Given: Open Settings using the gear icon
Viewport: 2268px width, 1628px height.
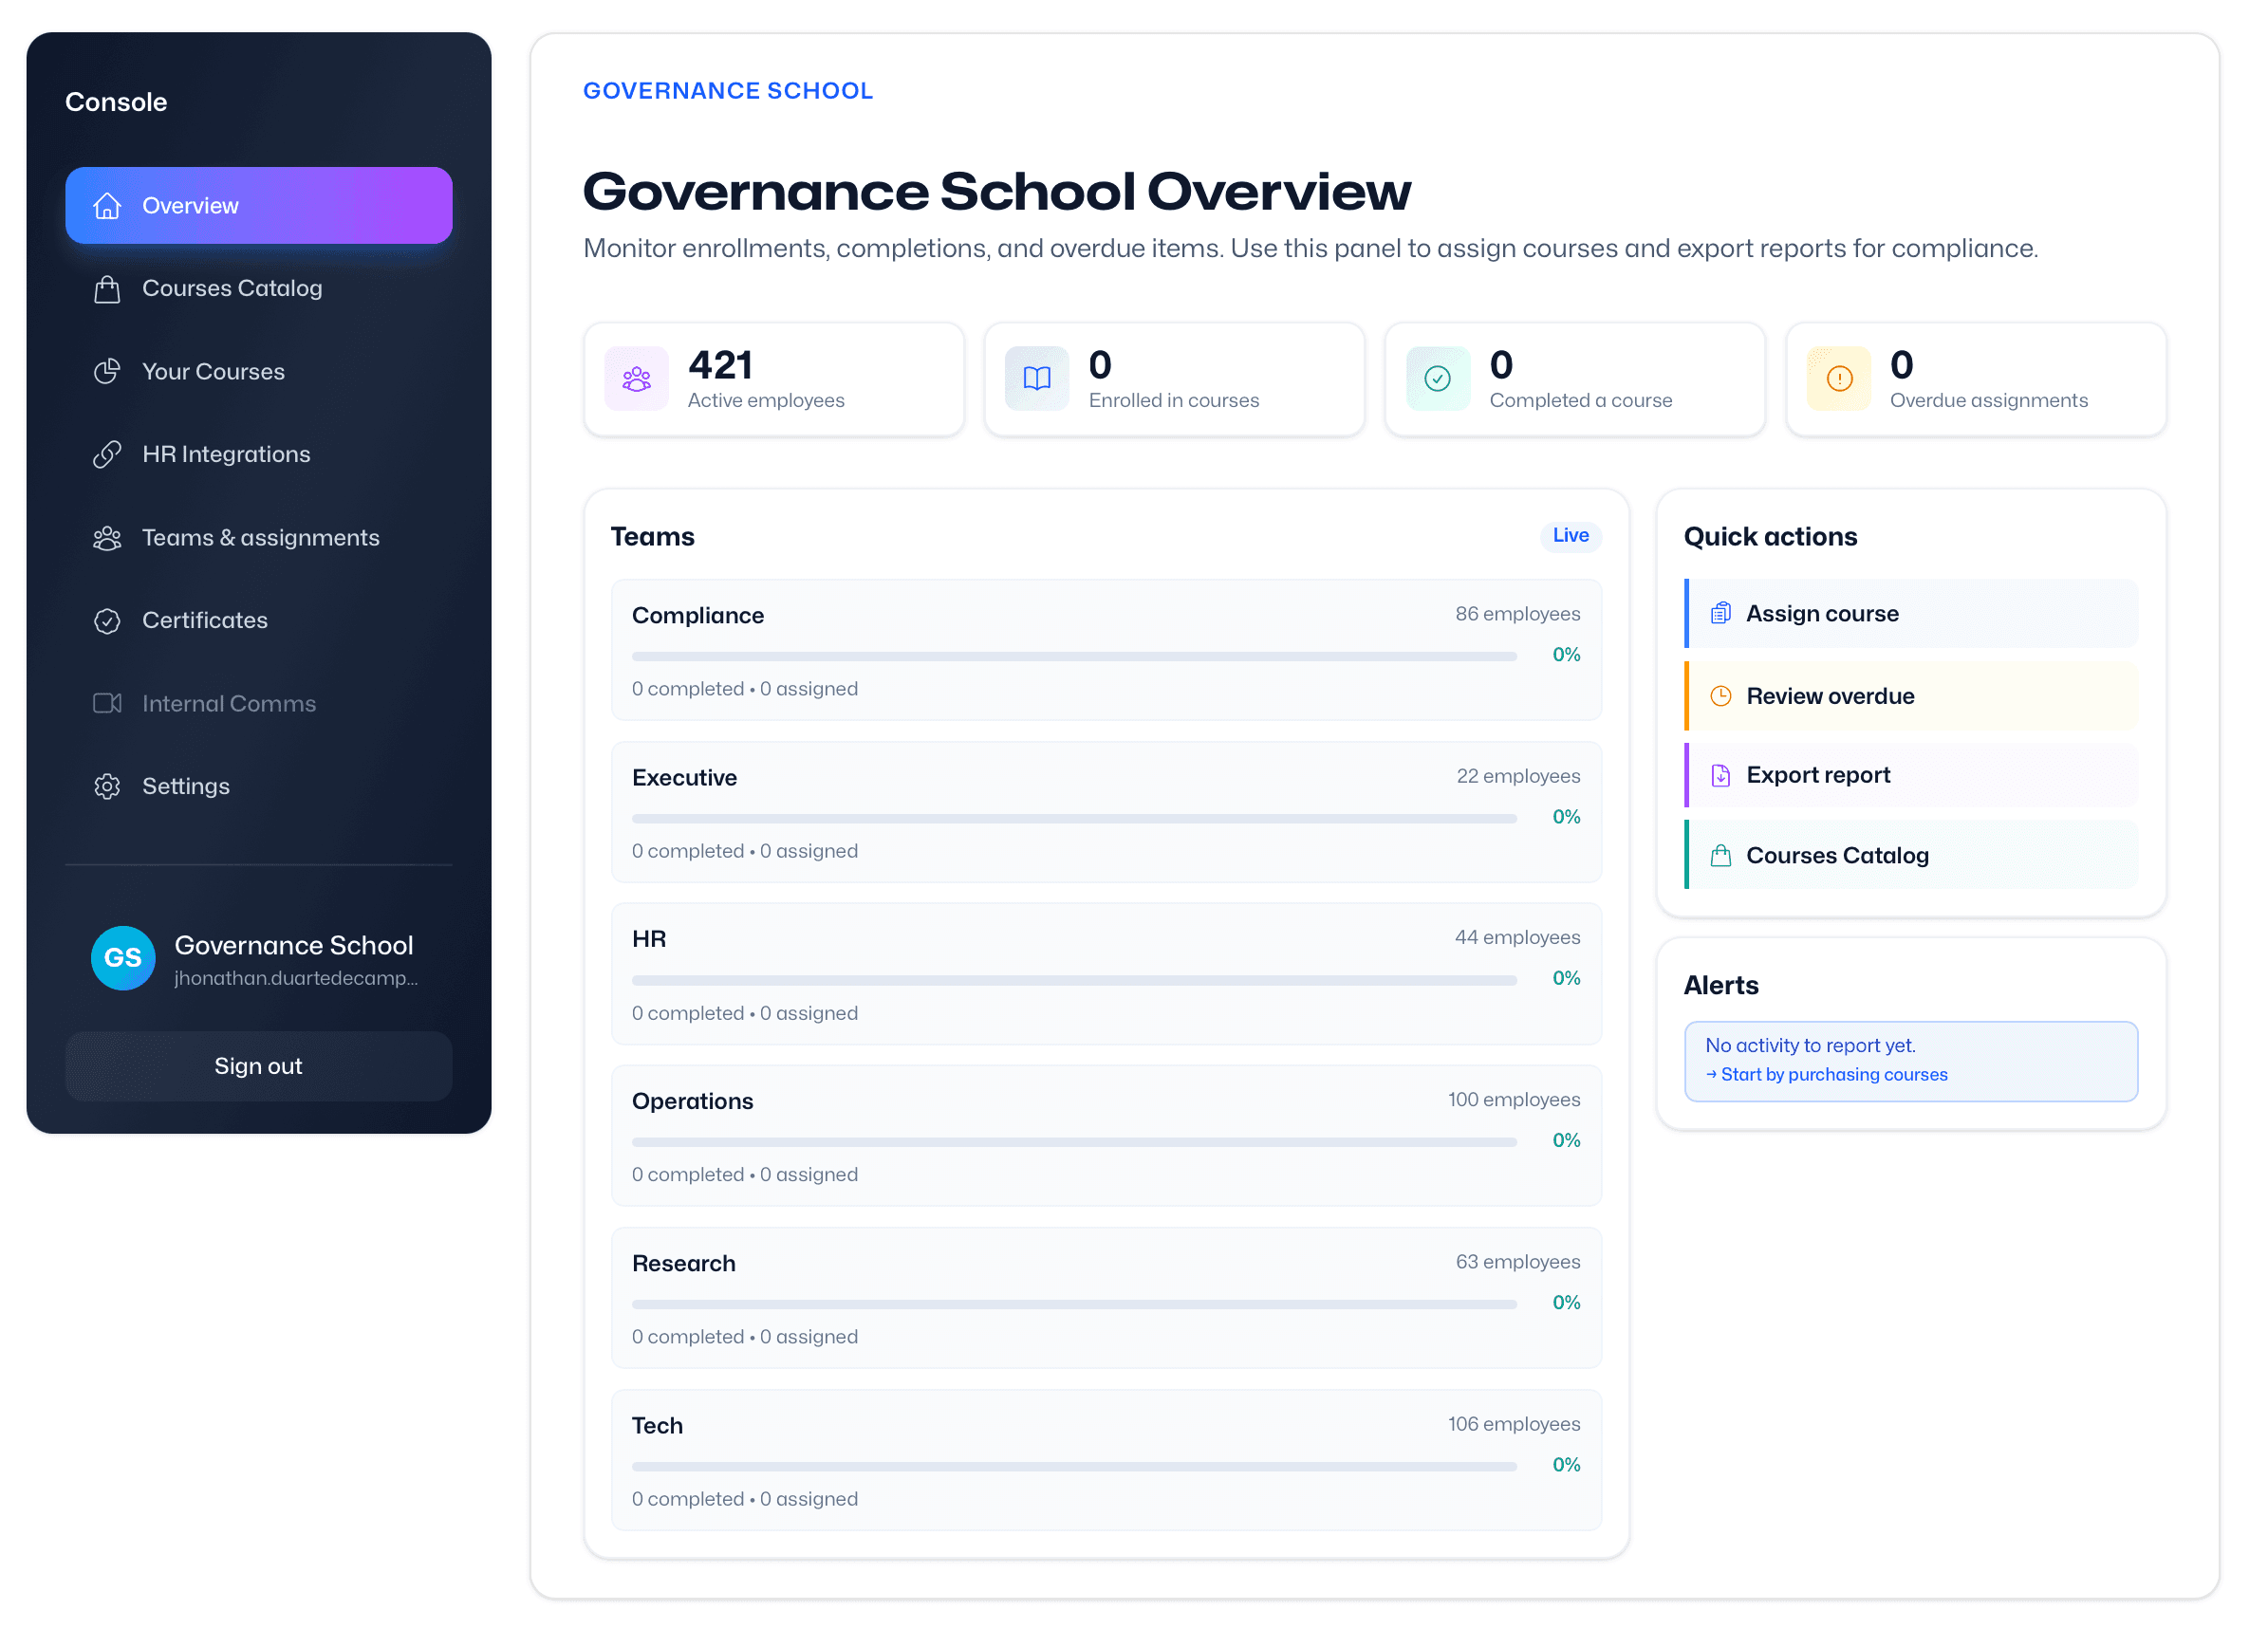Looking at the screenshot, I should point(107,786).
